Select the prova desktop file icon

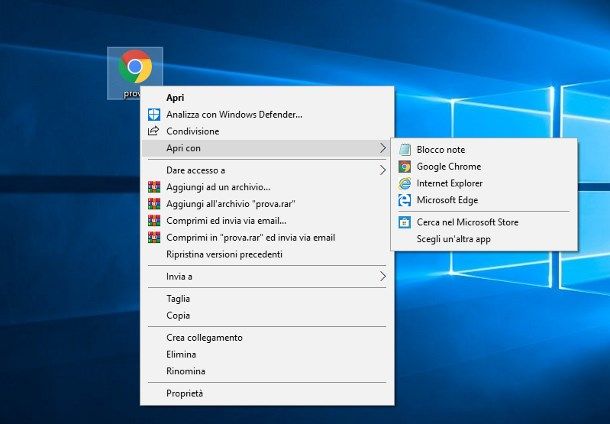coord(135,73)
